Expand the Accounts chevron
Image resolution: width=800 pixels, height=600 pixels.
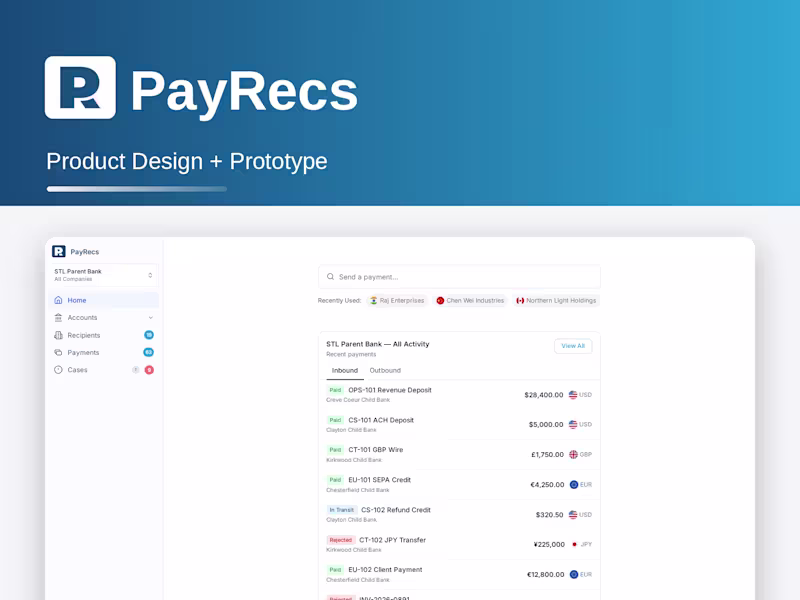(151, 317)
